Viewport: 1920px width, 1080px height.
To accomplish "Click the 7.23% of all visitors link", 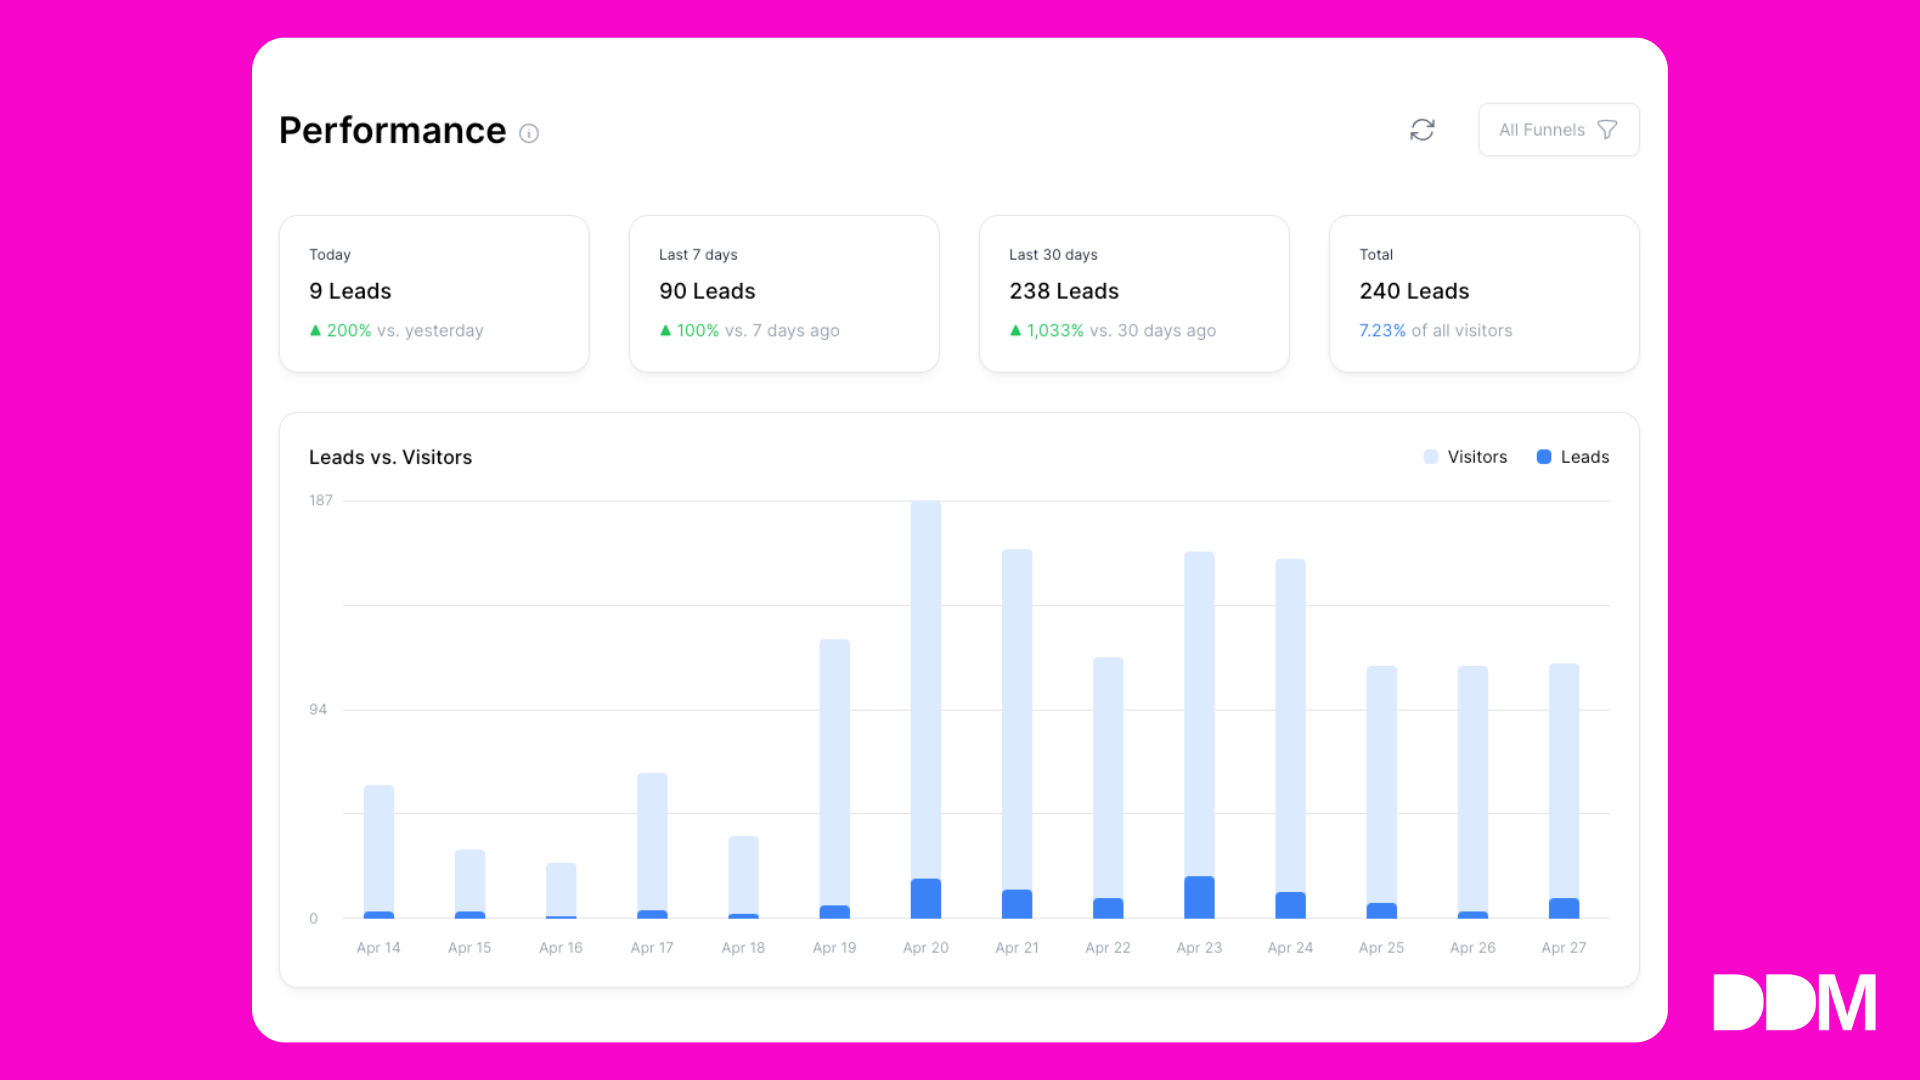I will pyautogui.click(x=1435, y=330).
